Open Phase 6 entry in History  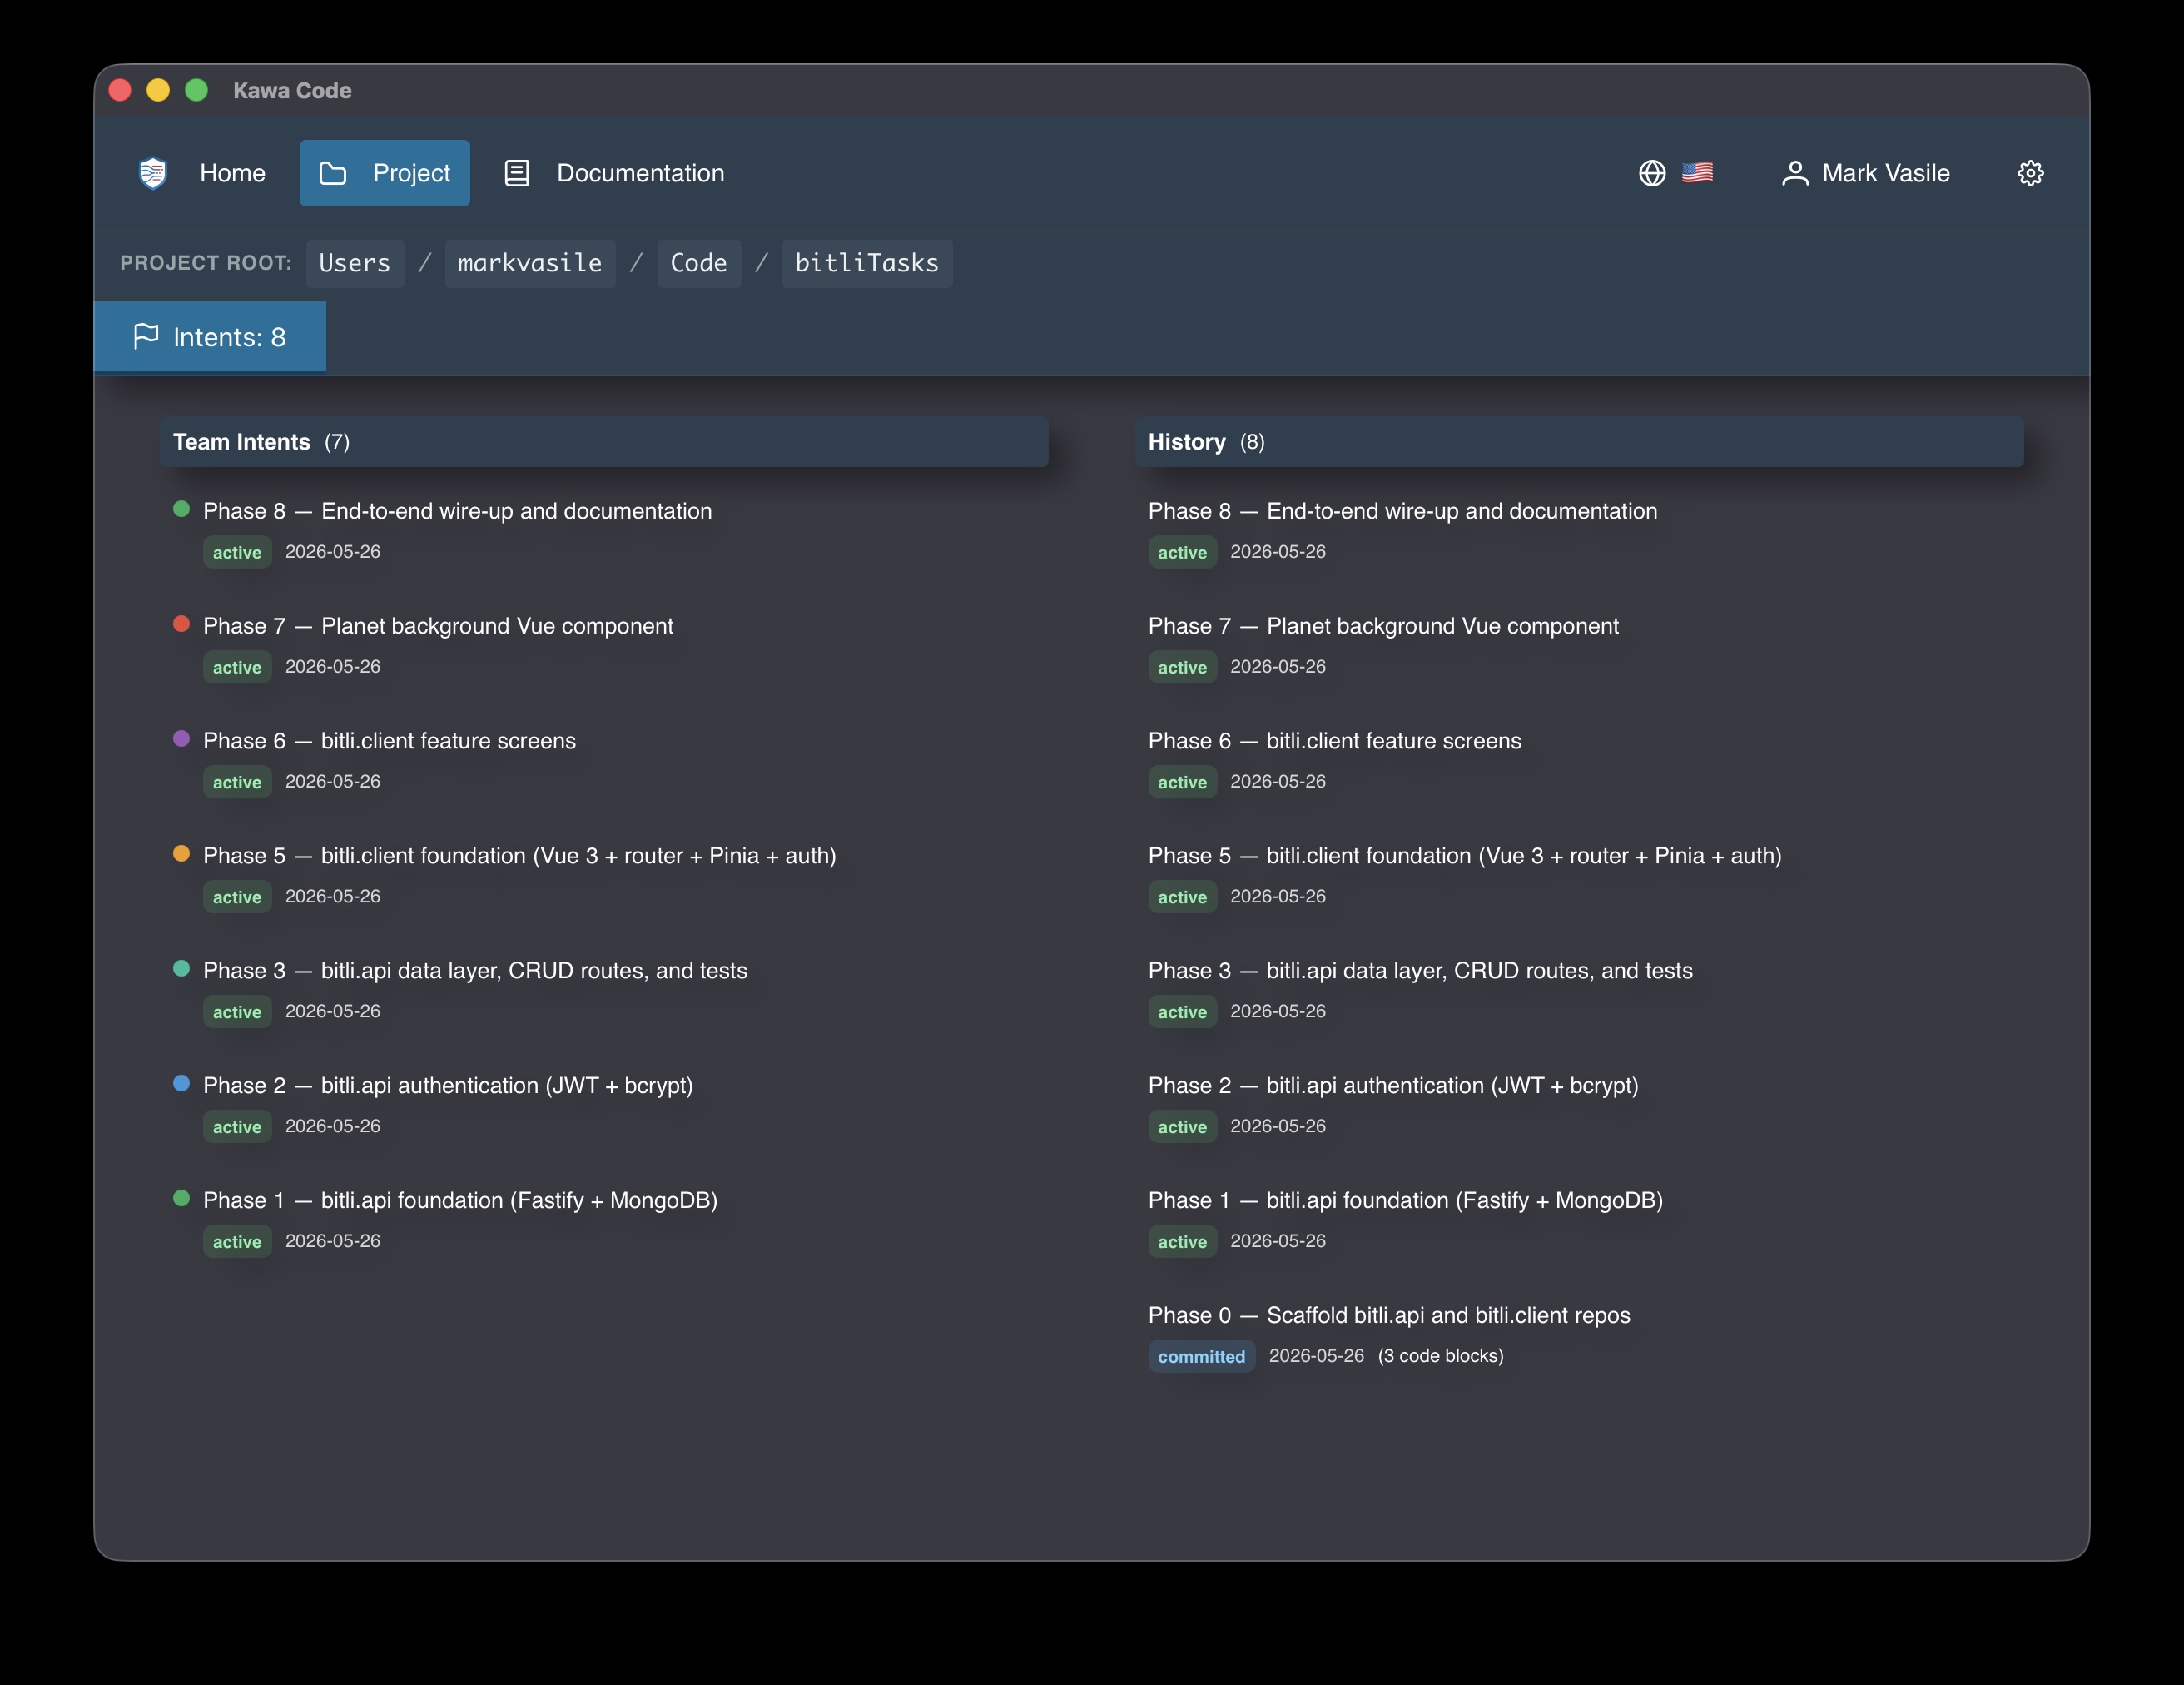[x=1334, y=741]
